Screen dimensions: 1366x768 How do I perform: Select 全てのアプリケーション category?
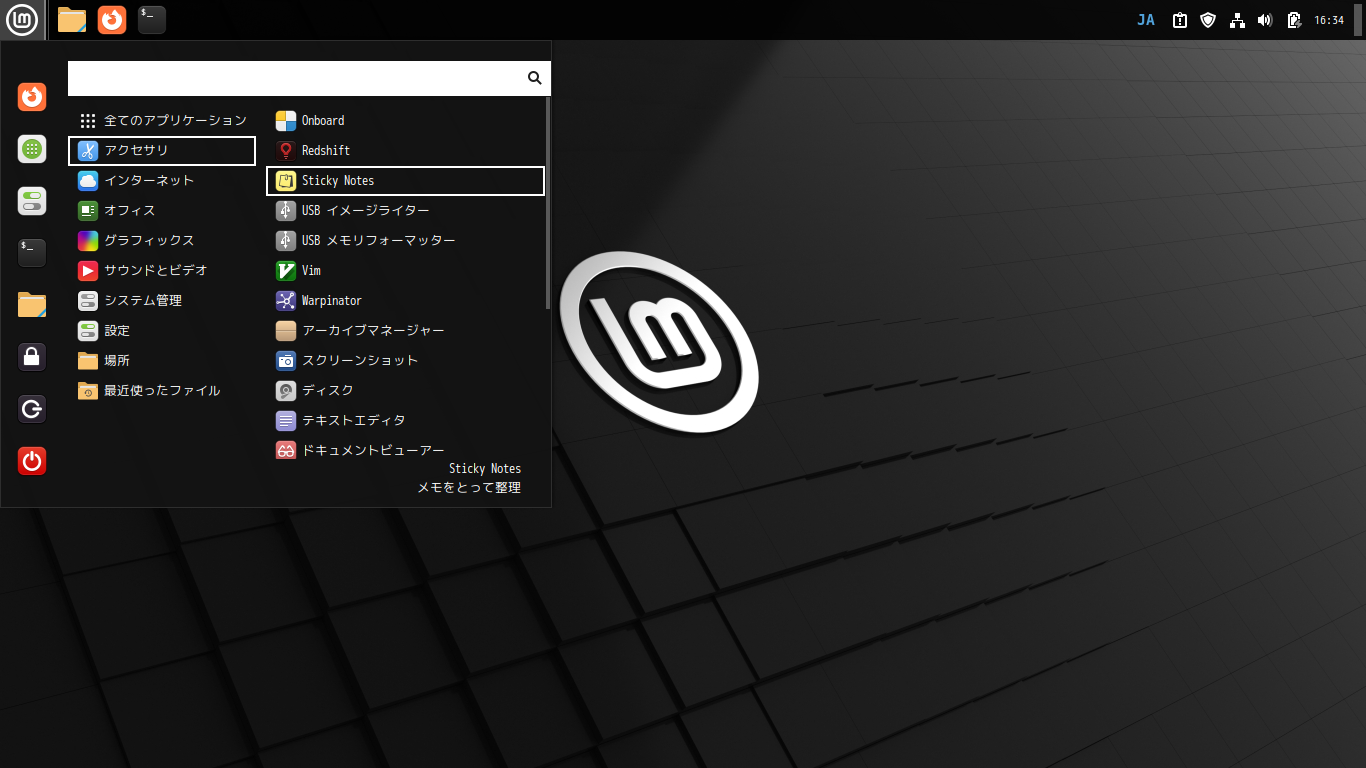[162, 121]
